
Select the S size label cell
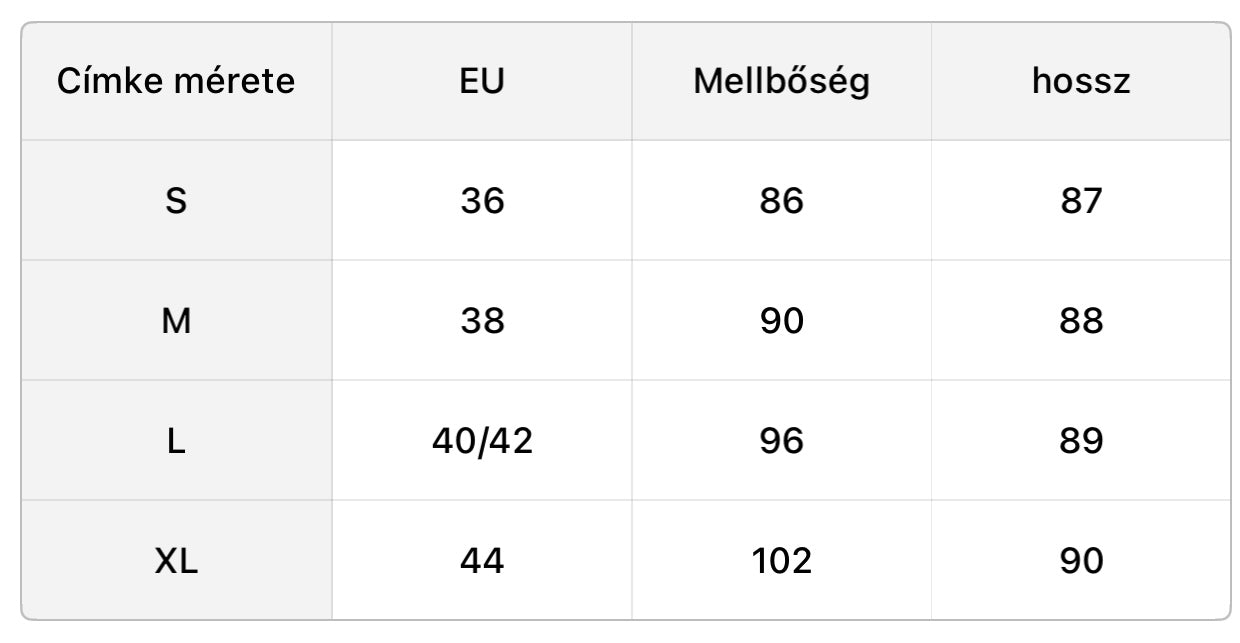[176, 201]
